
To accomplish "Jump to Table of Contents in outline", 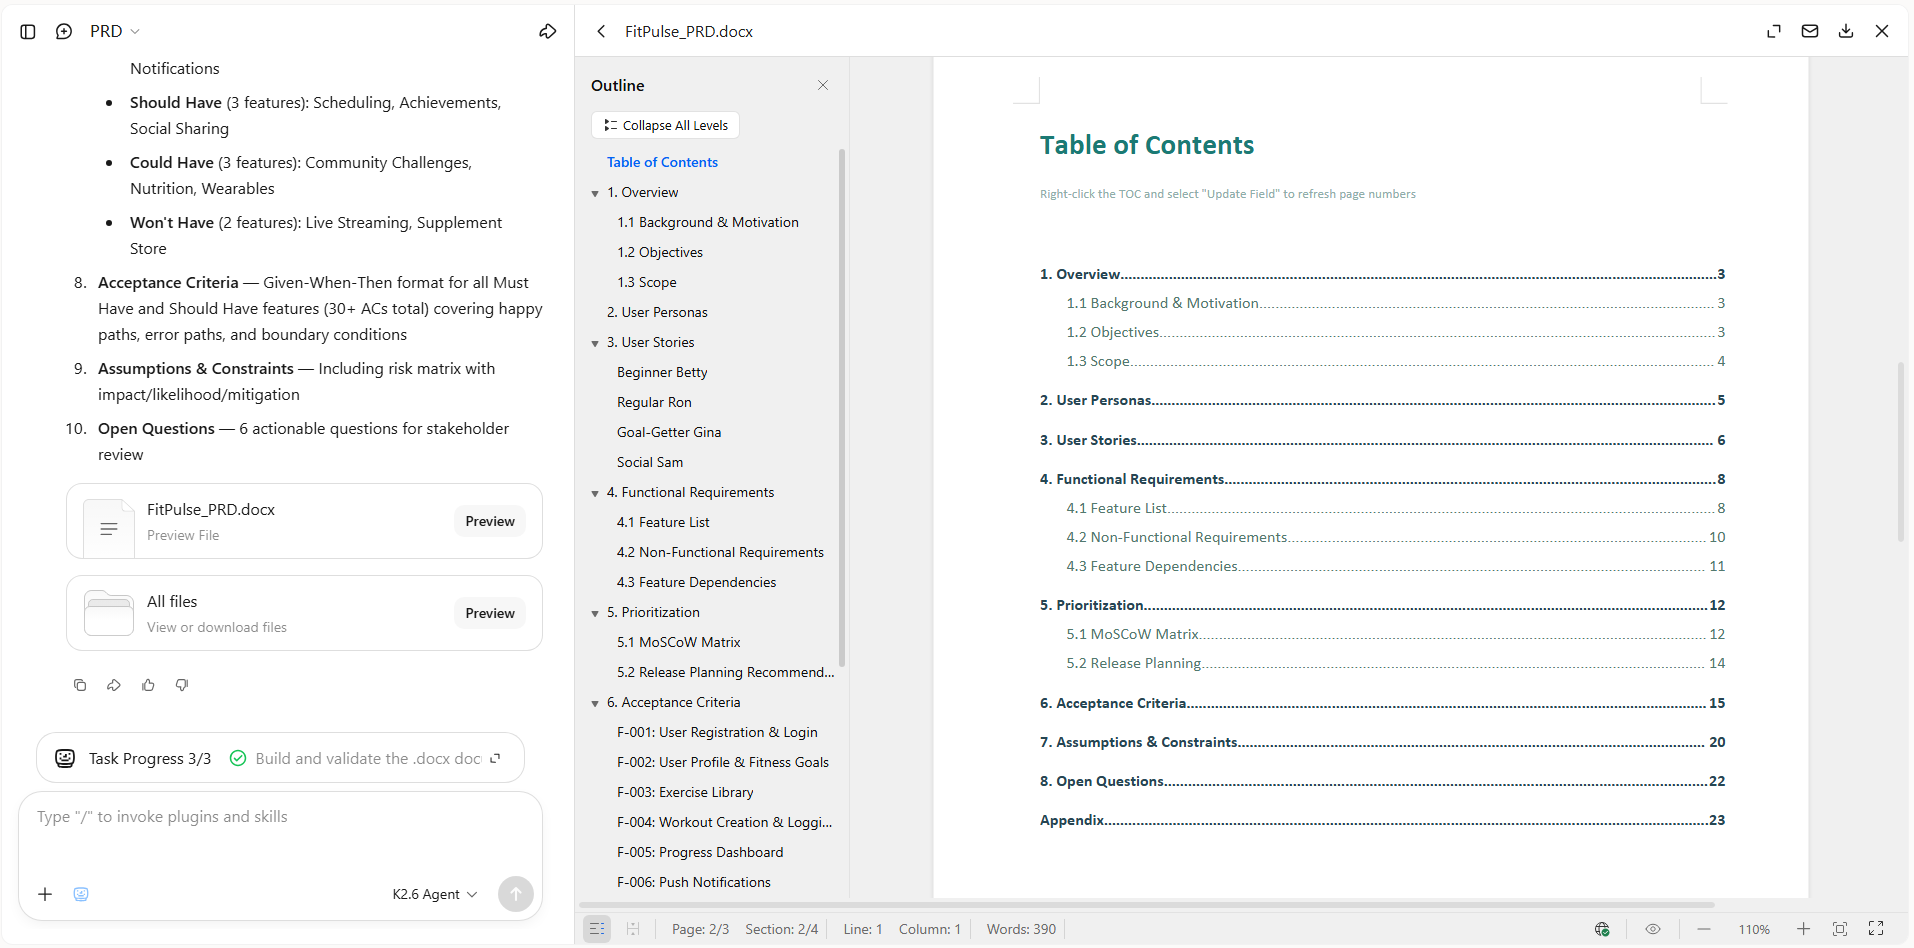I will point(662,162).
